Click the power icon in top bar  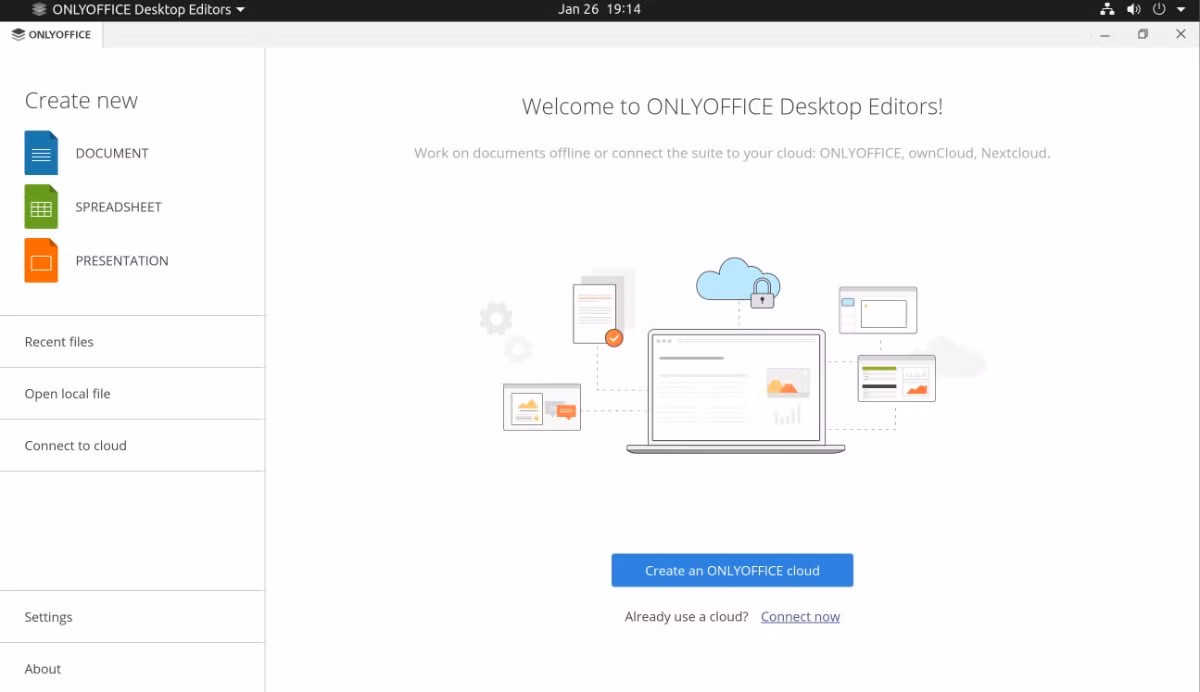(1159, 9)
